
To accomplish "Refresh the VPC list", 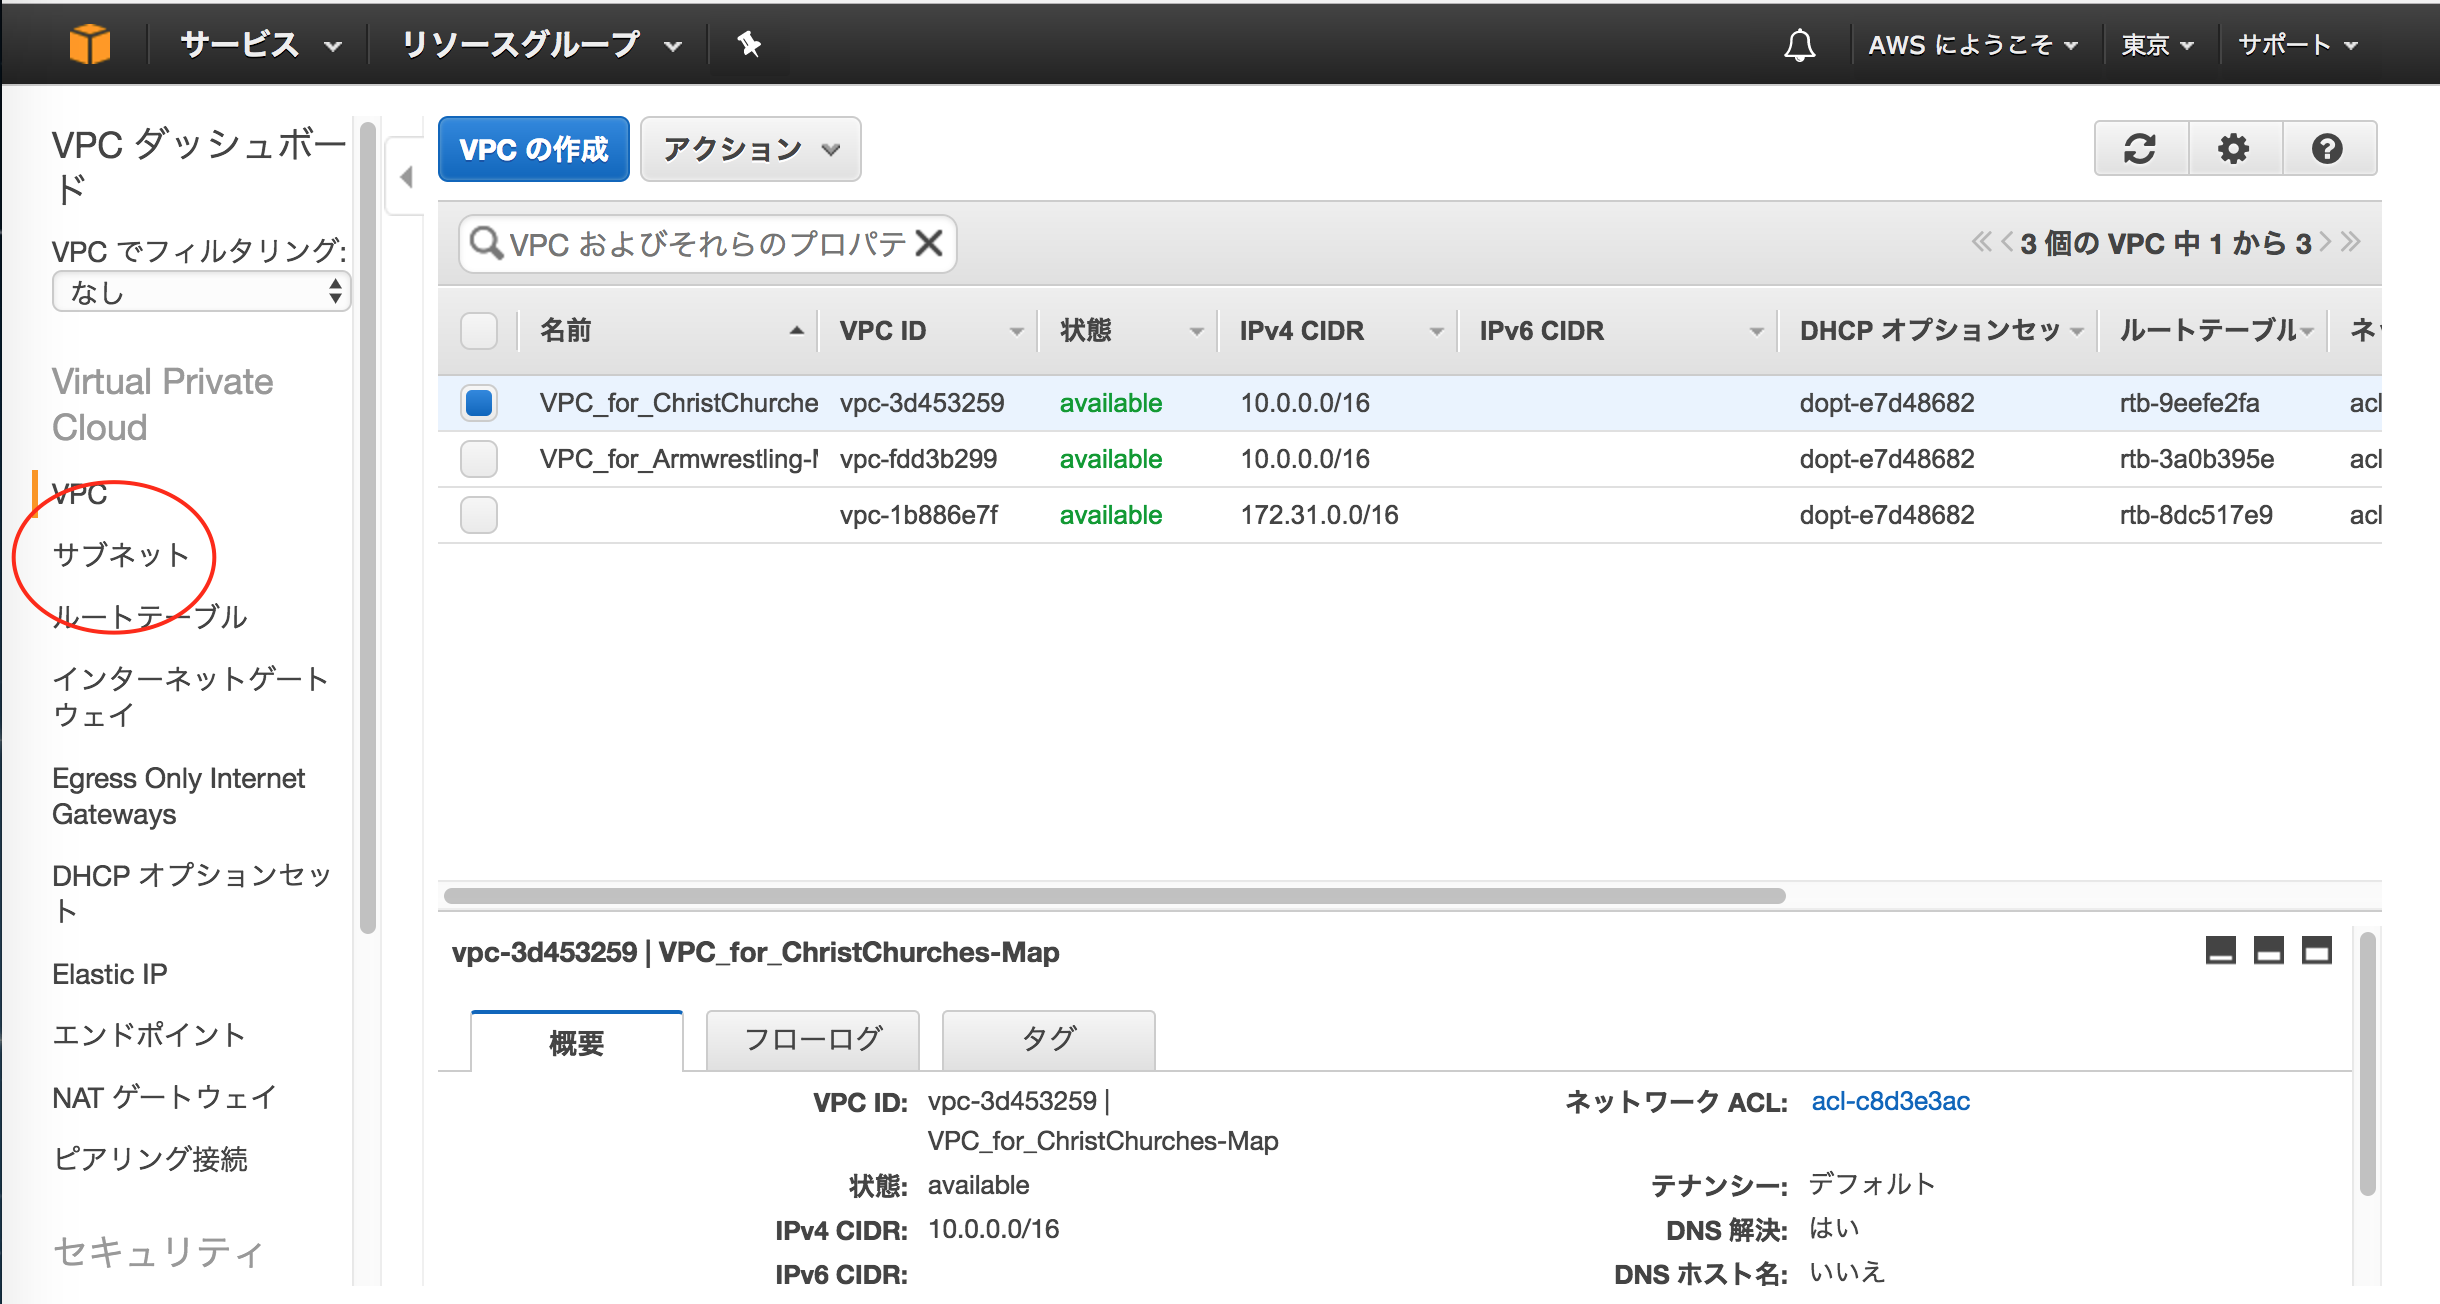I will pyautogui.click(x=2140, y=149).
